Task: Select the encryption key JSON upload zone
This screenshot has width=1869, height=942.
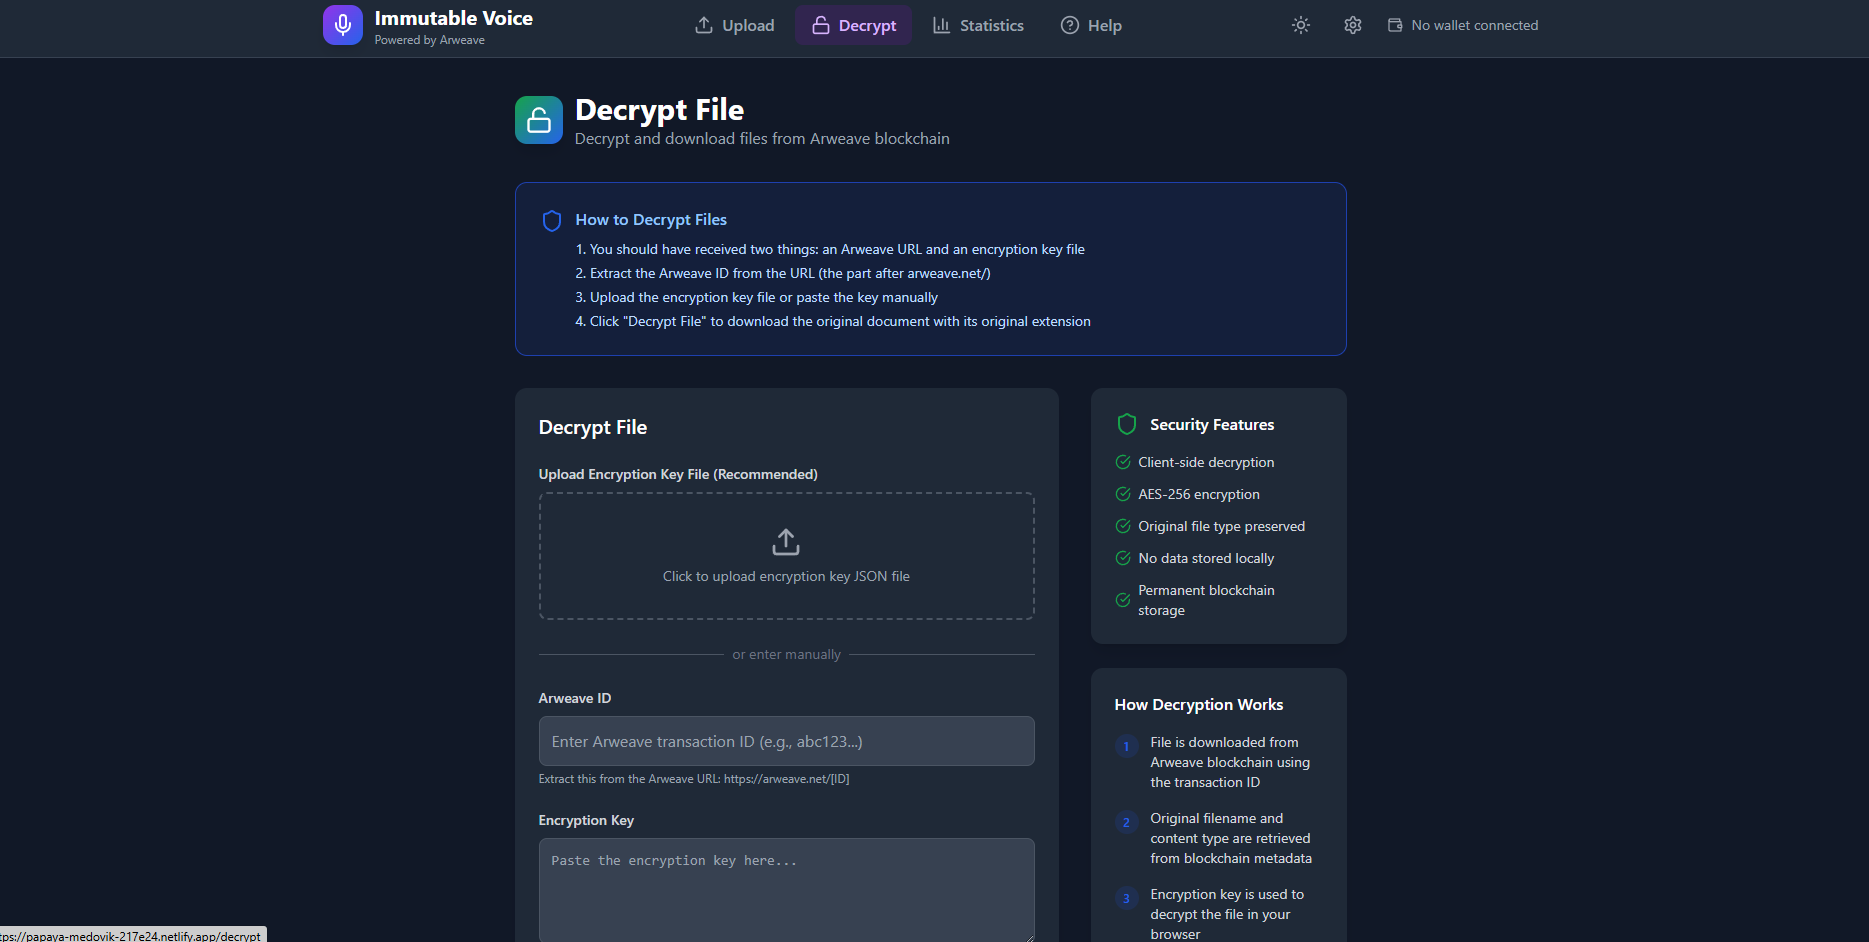Action: point(786,556)
